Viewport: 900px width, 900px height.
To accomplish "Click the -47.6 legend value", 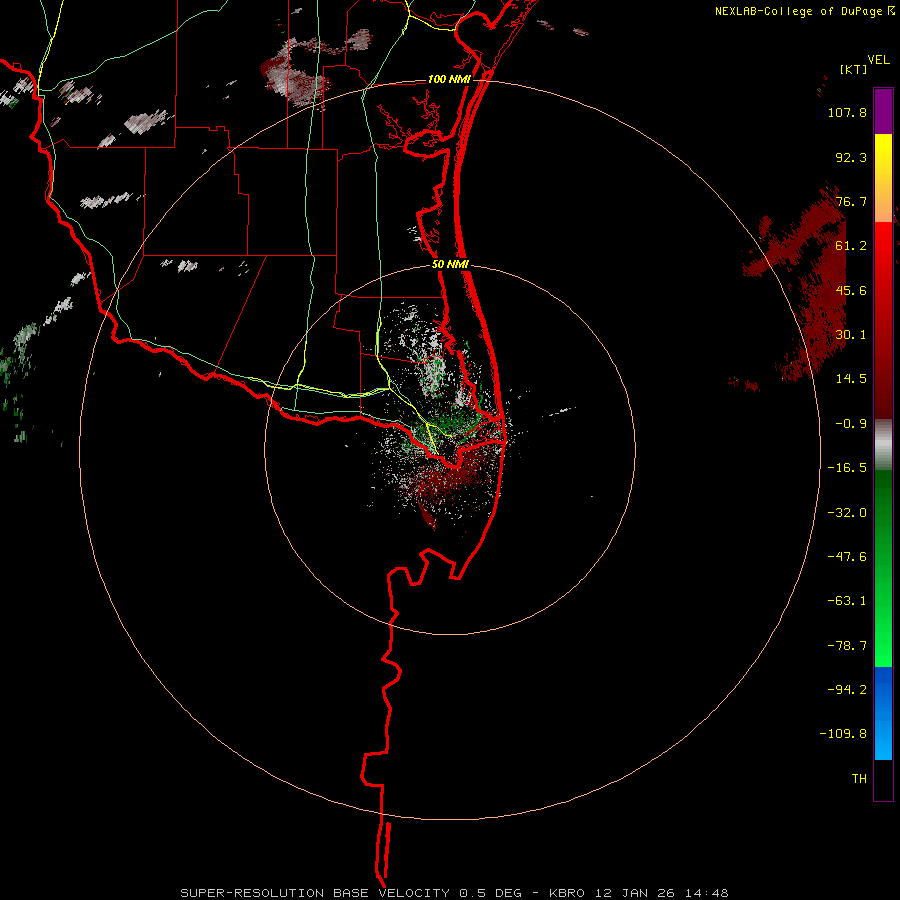I will coord(847,557).
